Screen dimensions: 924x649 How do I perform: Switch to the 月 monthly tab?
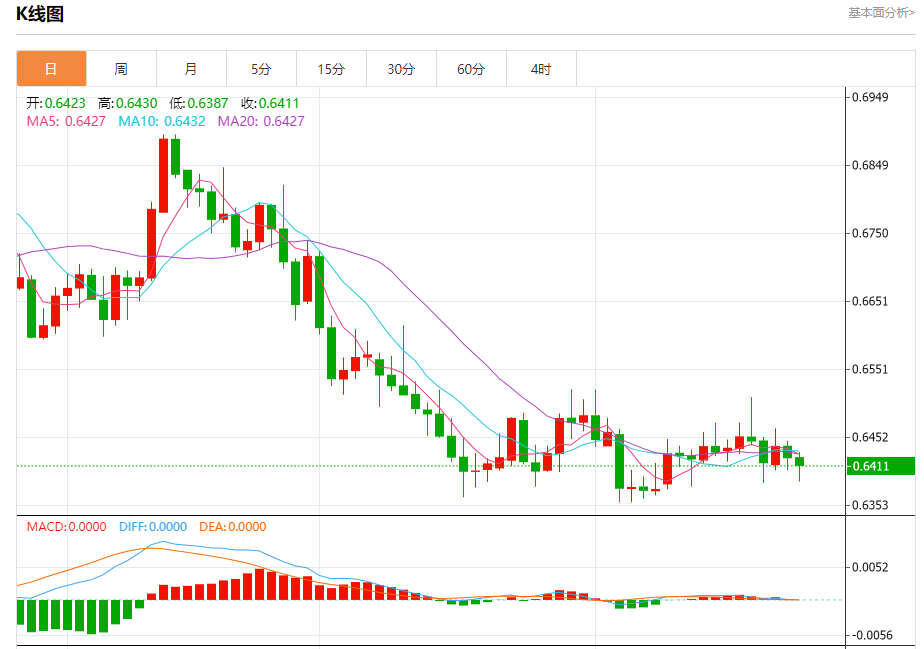[x=191, y=69]
